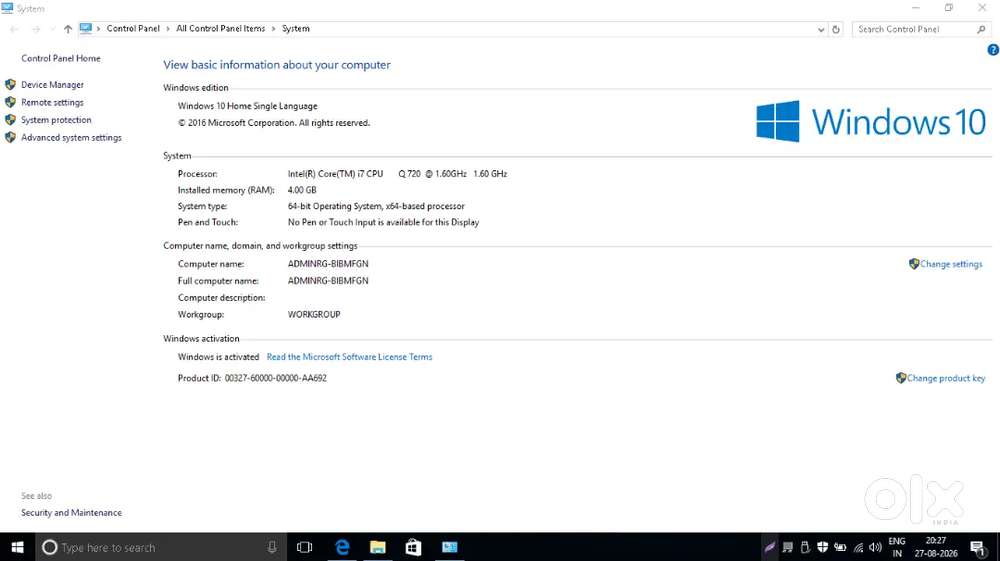Open Device Manager from the sidebar
1000x561 pixels.
point(52,85)
